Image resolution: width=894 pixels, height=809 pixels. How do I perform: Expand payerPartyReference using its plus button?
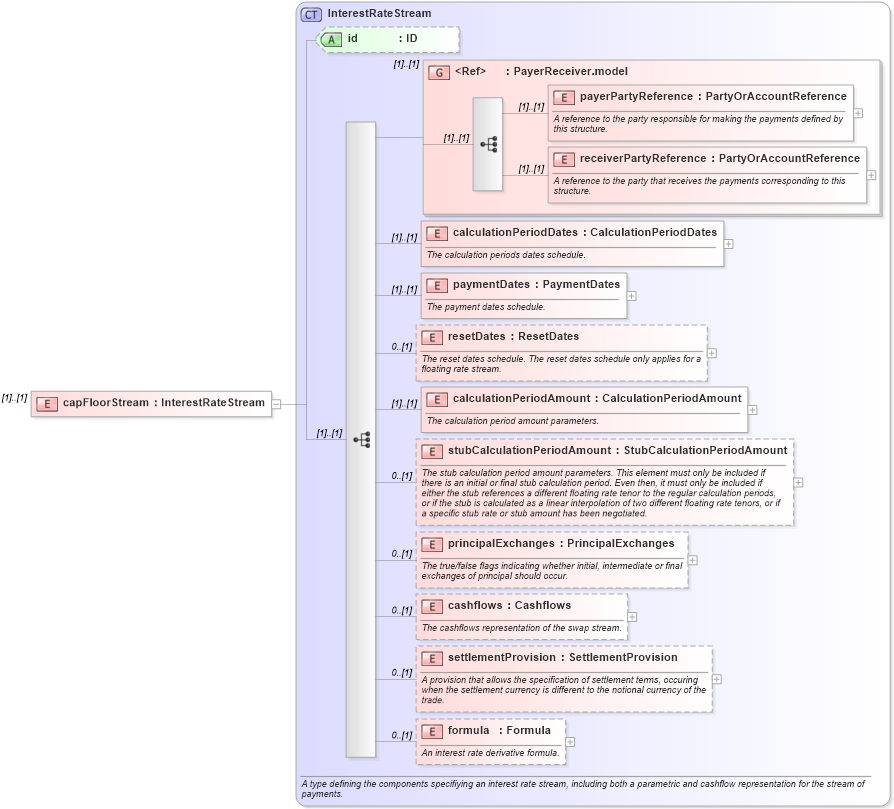pyautogui.click(x=857, y=113)
